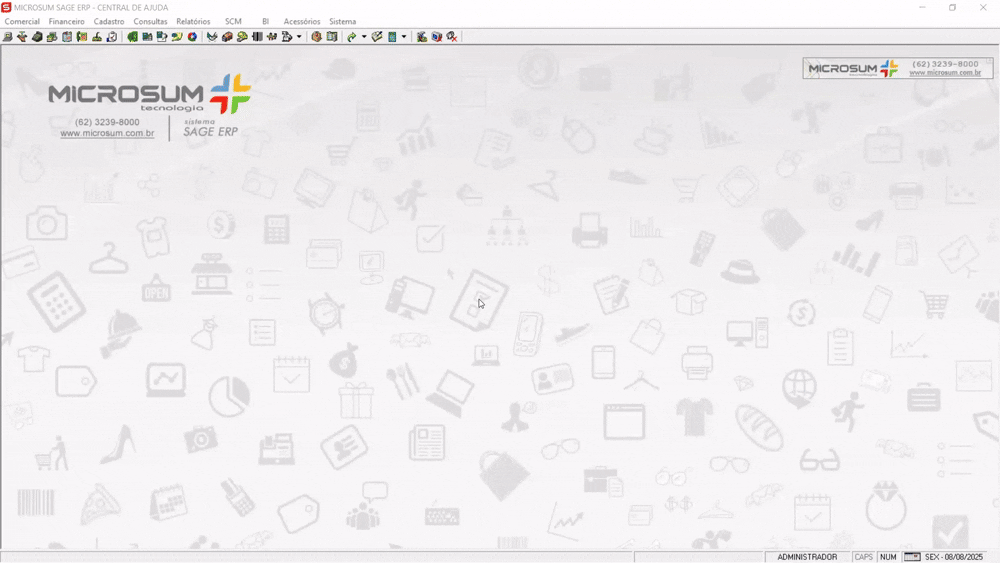
Task: Expand the dropdown arrow next to the people group icon
Action: click(299, 37)
